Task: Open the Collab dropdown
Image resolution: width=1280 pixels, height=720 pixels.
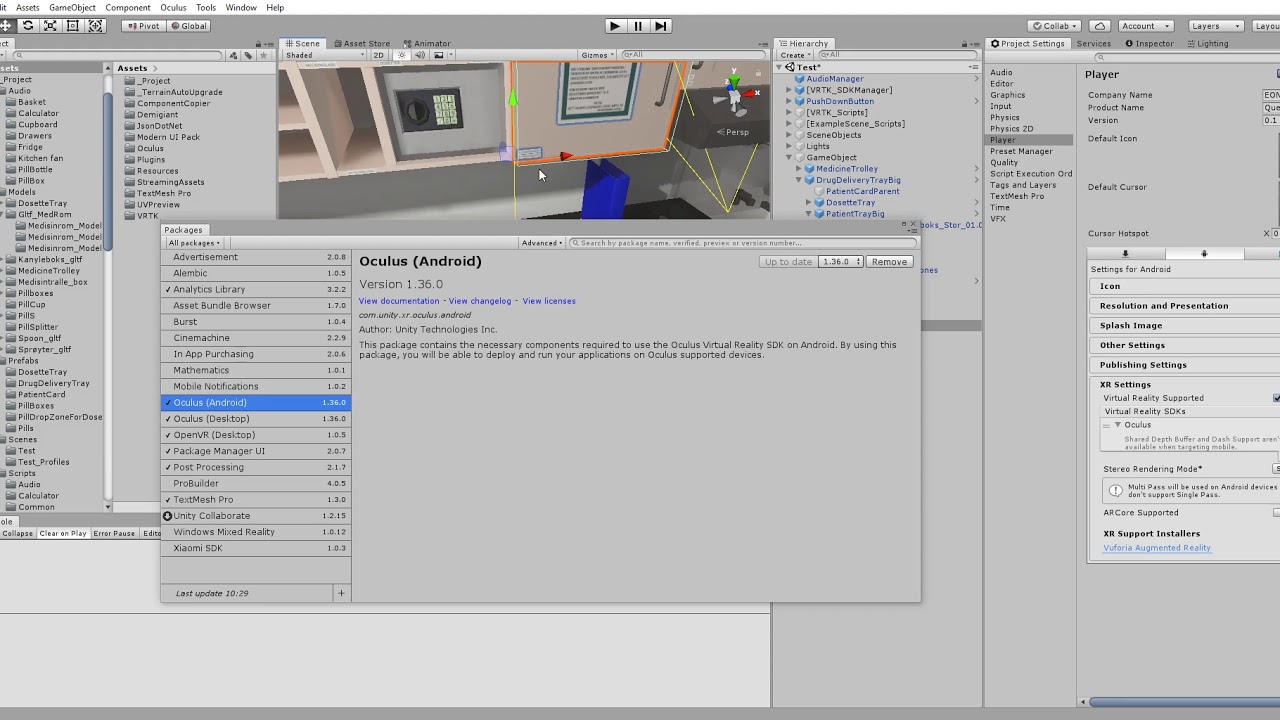Action: [x=1055, y=26]
